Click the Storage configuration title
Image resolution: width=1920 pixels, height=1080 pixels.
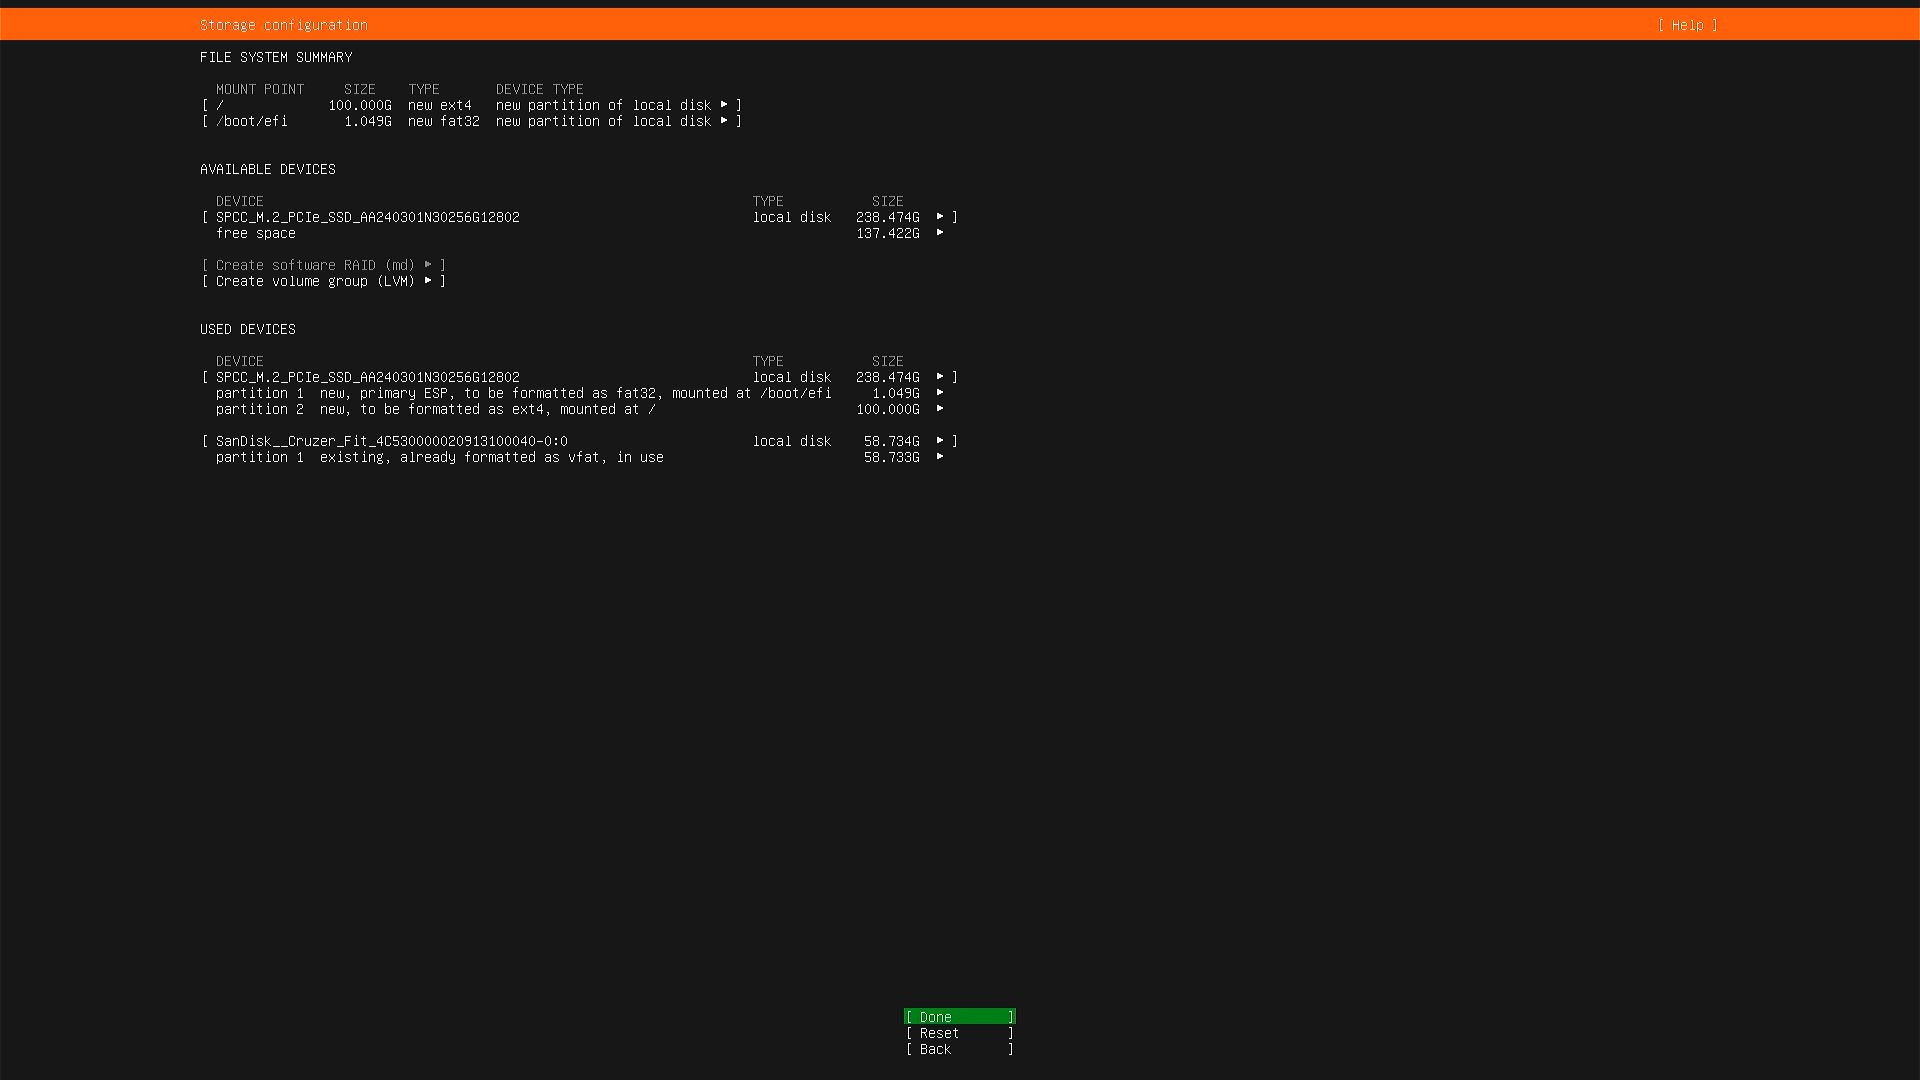point(284,25)
